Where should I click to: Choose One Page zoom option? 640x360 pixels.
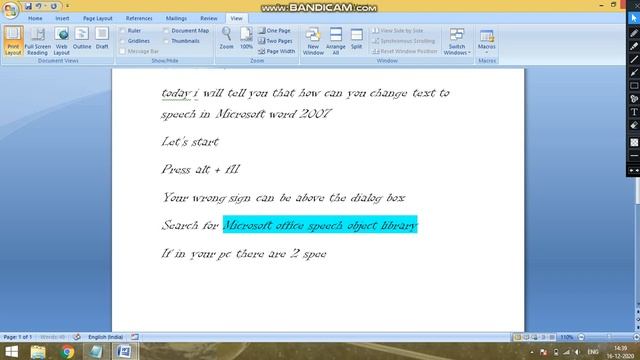point(274,31)
